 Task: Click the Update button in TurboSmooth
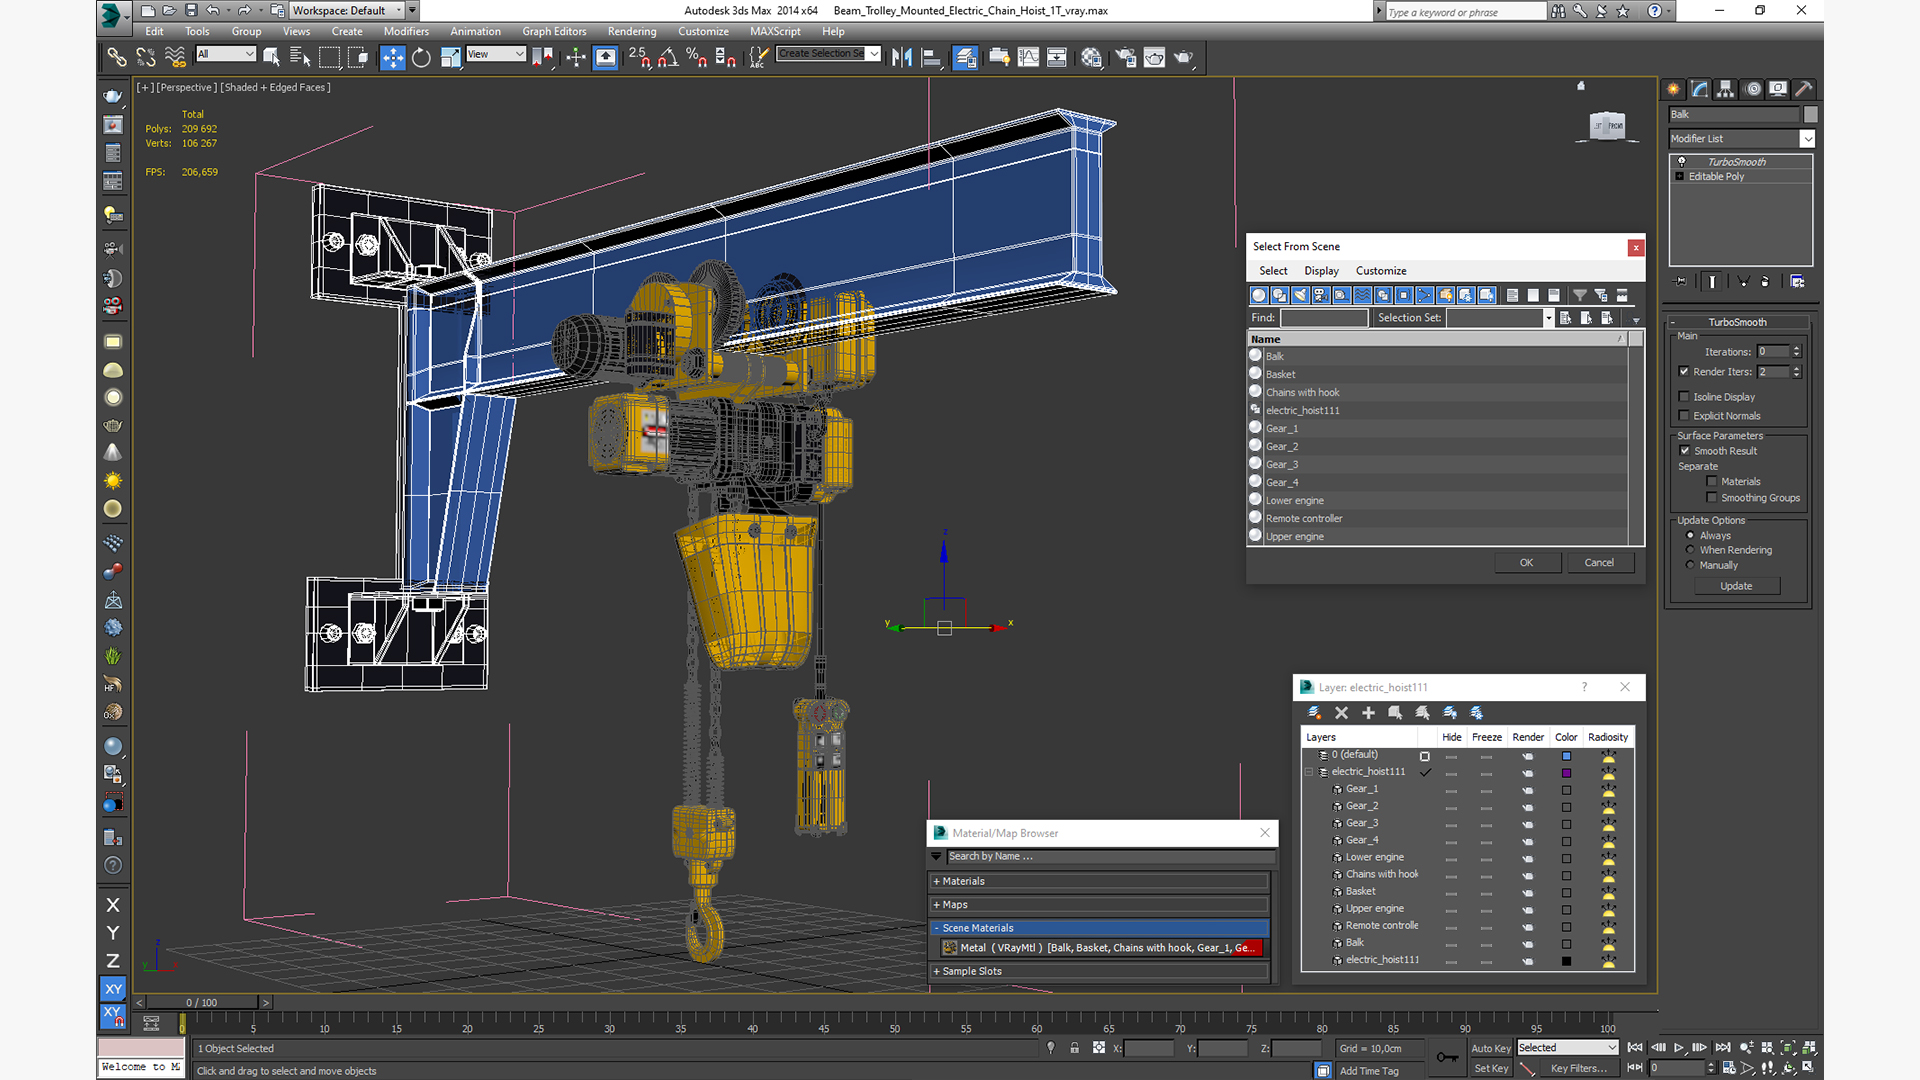click(1736, 586)
